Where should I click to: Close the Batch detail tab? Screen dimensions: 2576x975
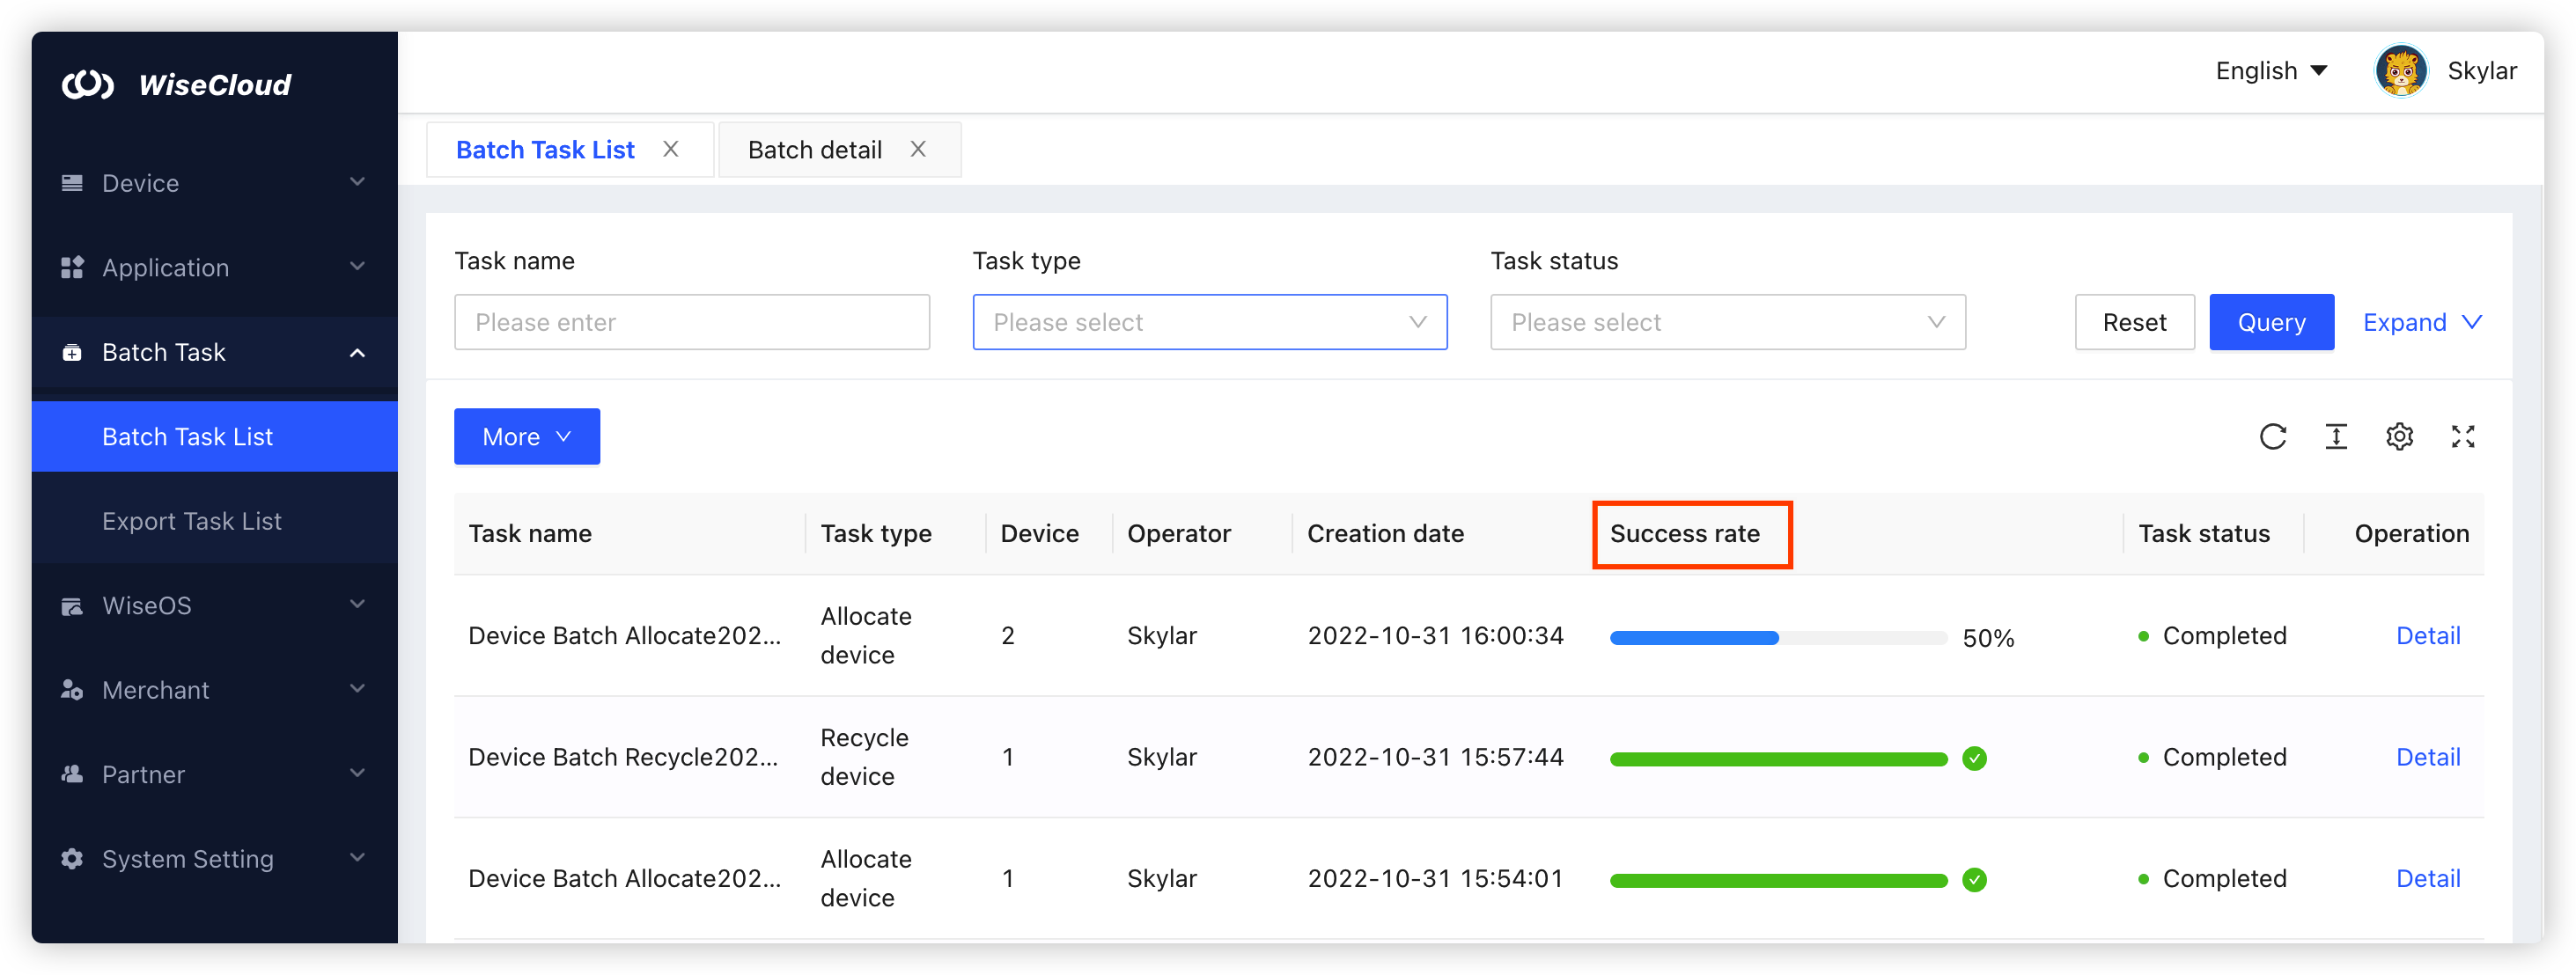[x=917, y=149]
